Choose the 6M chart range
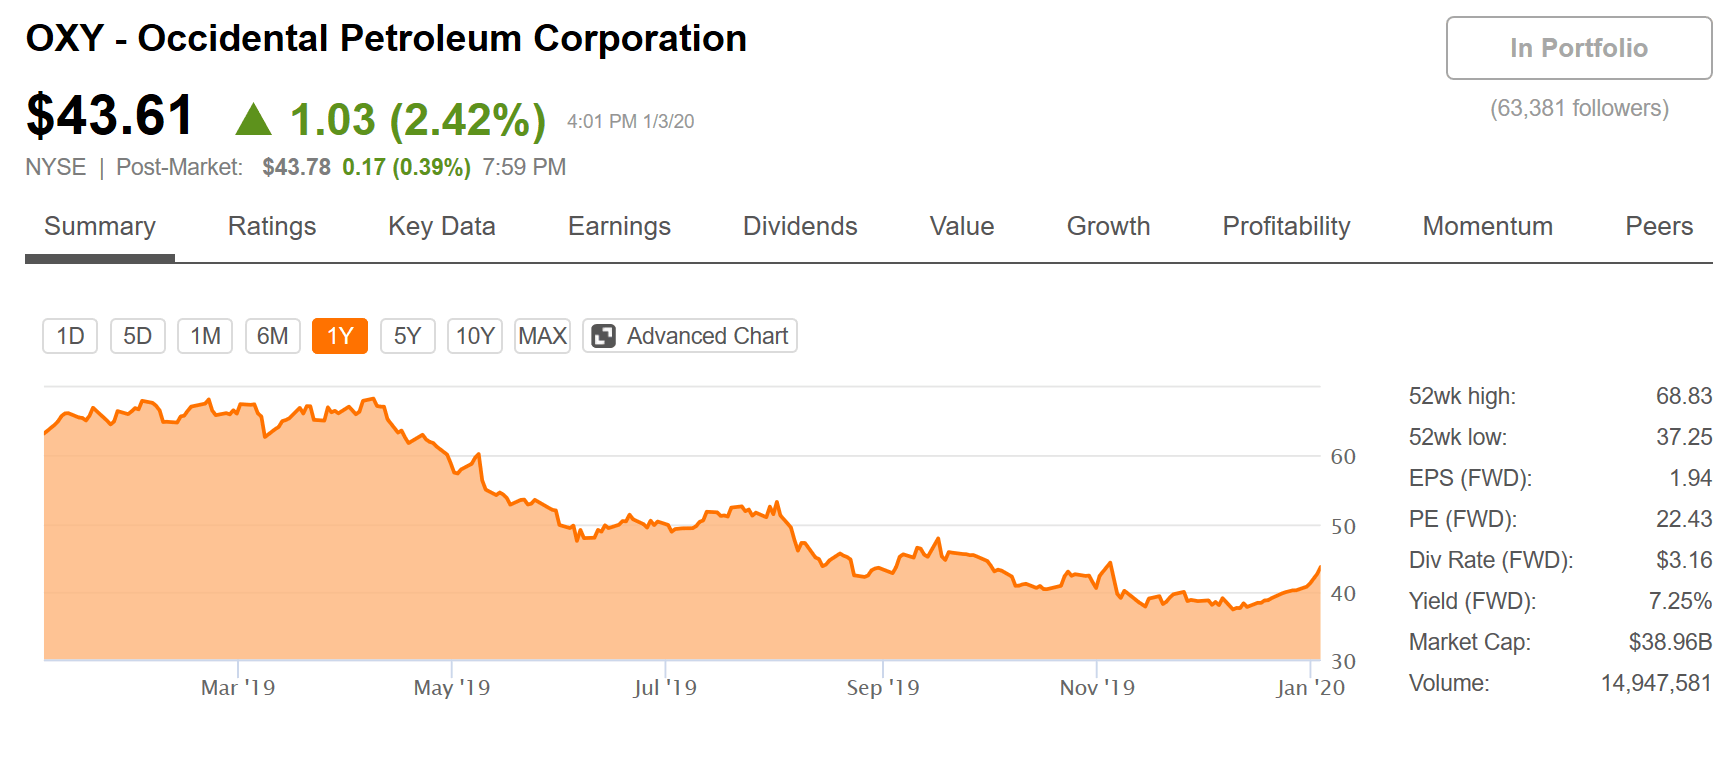Image resolution: width=1735 pixels, height=760 pixels. (273, 336)
